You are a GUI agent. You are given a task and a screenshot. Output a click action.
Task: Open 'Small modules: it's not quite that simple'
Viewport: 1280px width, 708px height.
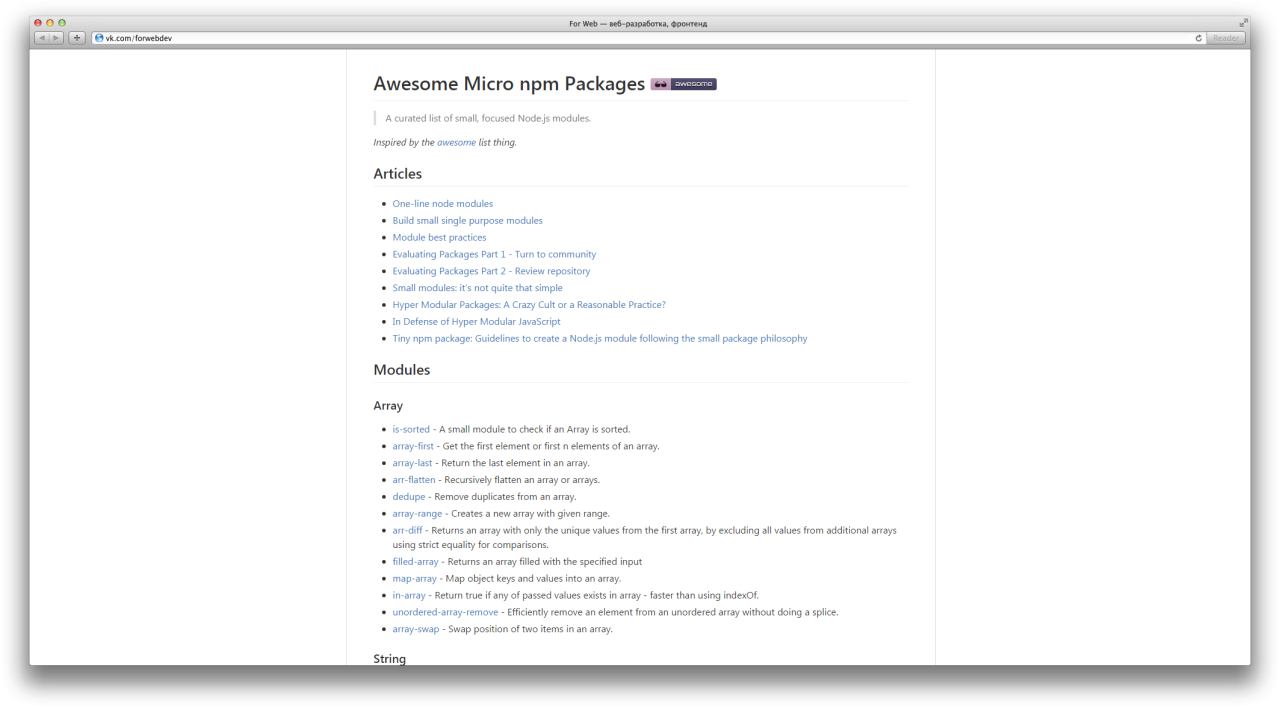[x=477, y=288]
